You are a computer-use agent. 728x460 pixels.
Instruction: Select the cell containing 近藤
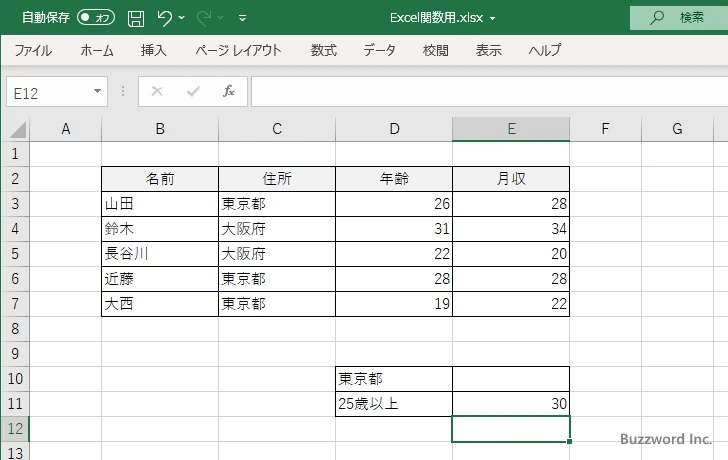pos(160,279)
